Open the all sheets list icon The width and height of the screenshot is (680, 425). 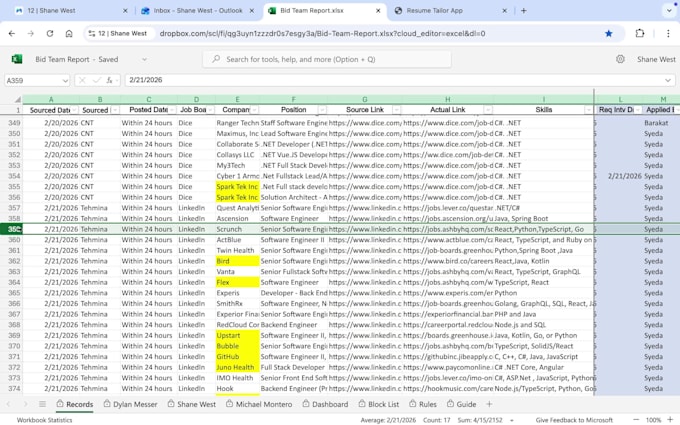coord(42,404)
